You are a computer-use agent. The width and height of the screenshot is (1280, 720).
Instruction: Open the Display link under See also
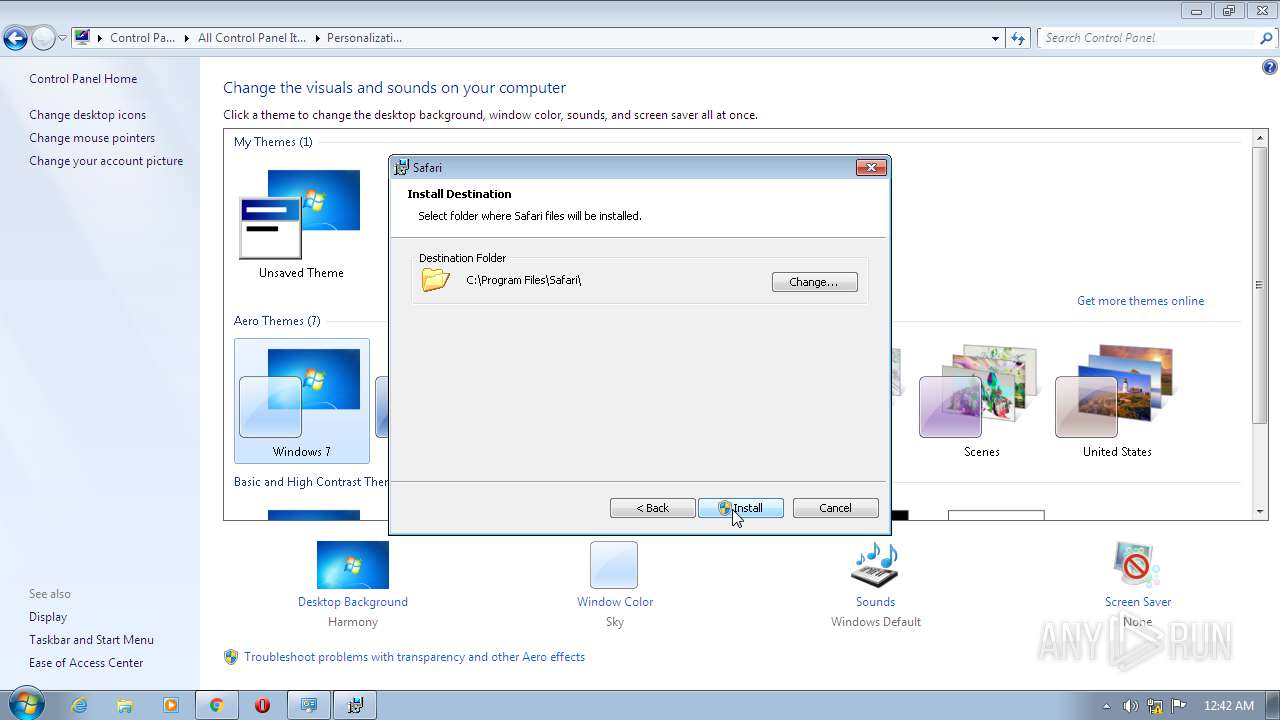click(48, 617)
